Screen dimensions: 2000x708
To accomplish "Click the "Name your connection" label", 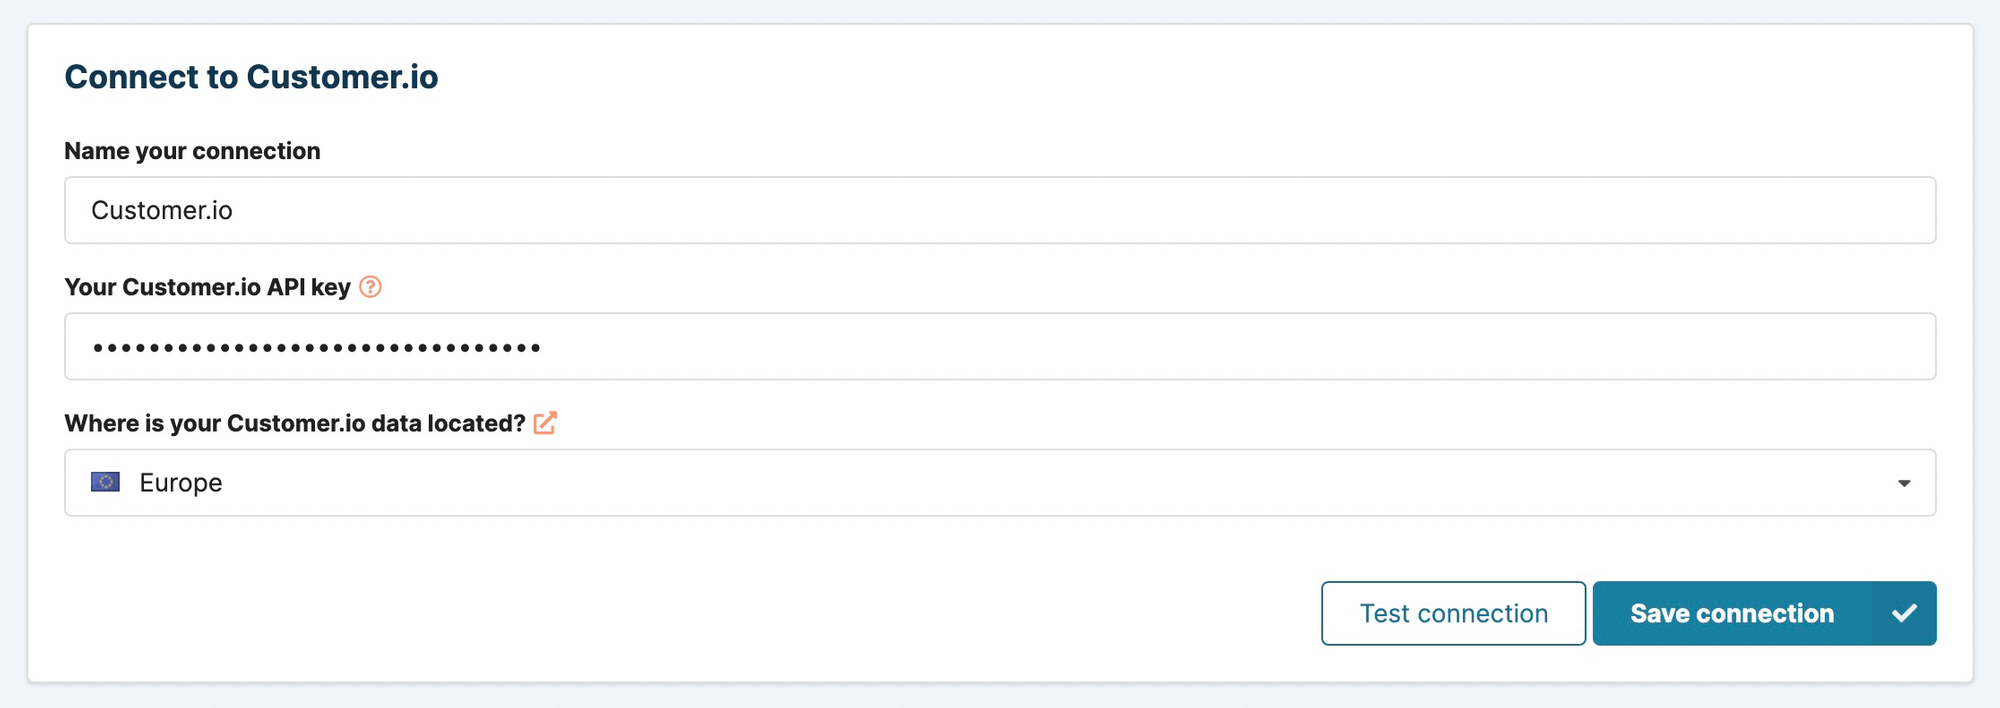I will click(x=192, y=151).
